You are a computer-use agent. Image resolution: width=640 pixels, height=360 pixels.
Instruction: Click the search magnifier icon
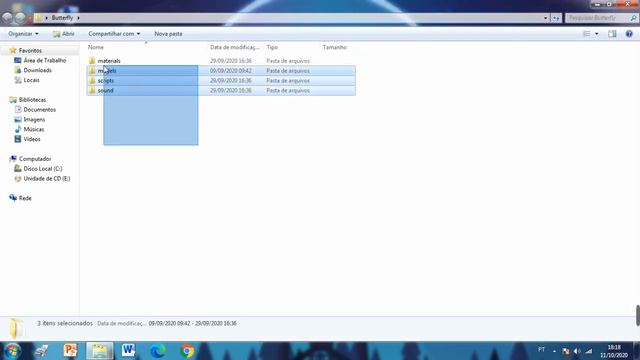633,18
